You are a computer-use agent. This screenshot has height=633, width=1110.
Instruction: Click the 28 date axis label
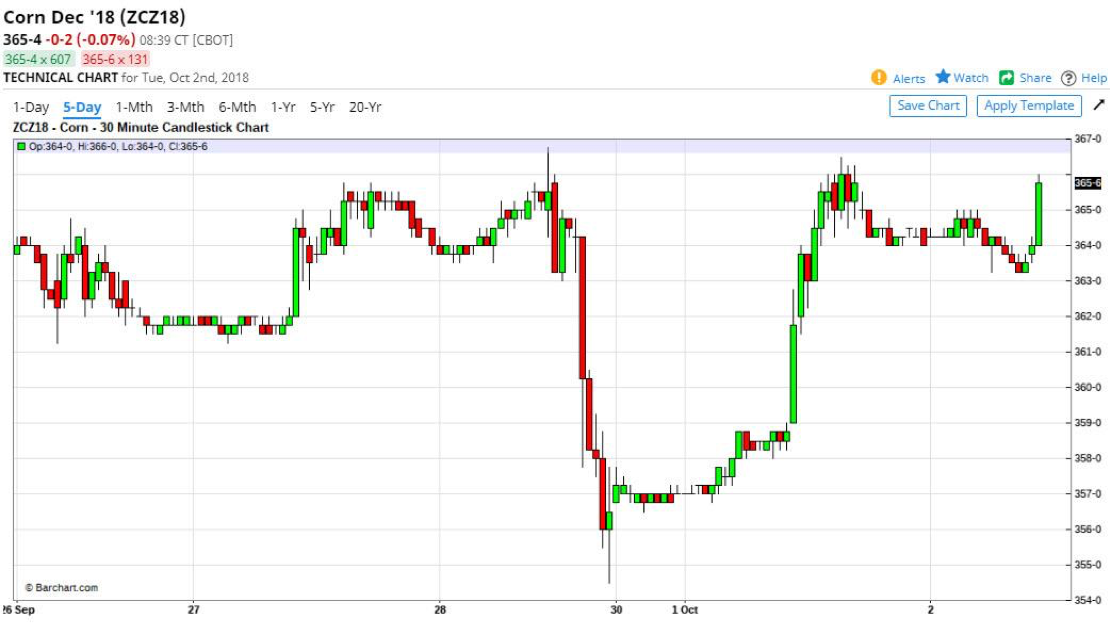pyautogui.click(x=440, y=610)
